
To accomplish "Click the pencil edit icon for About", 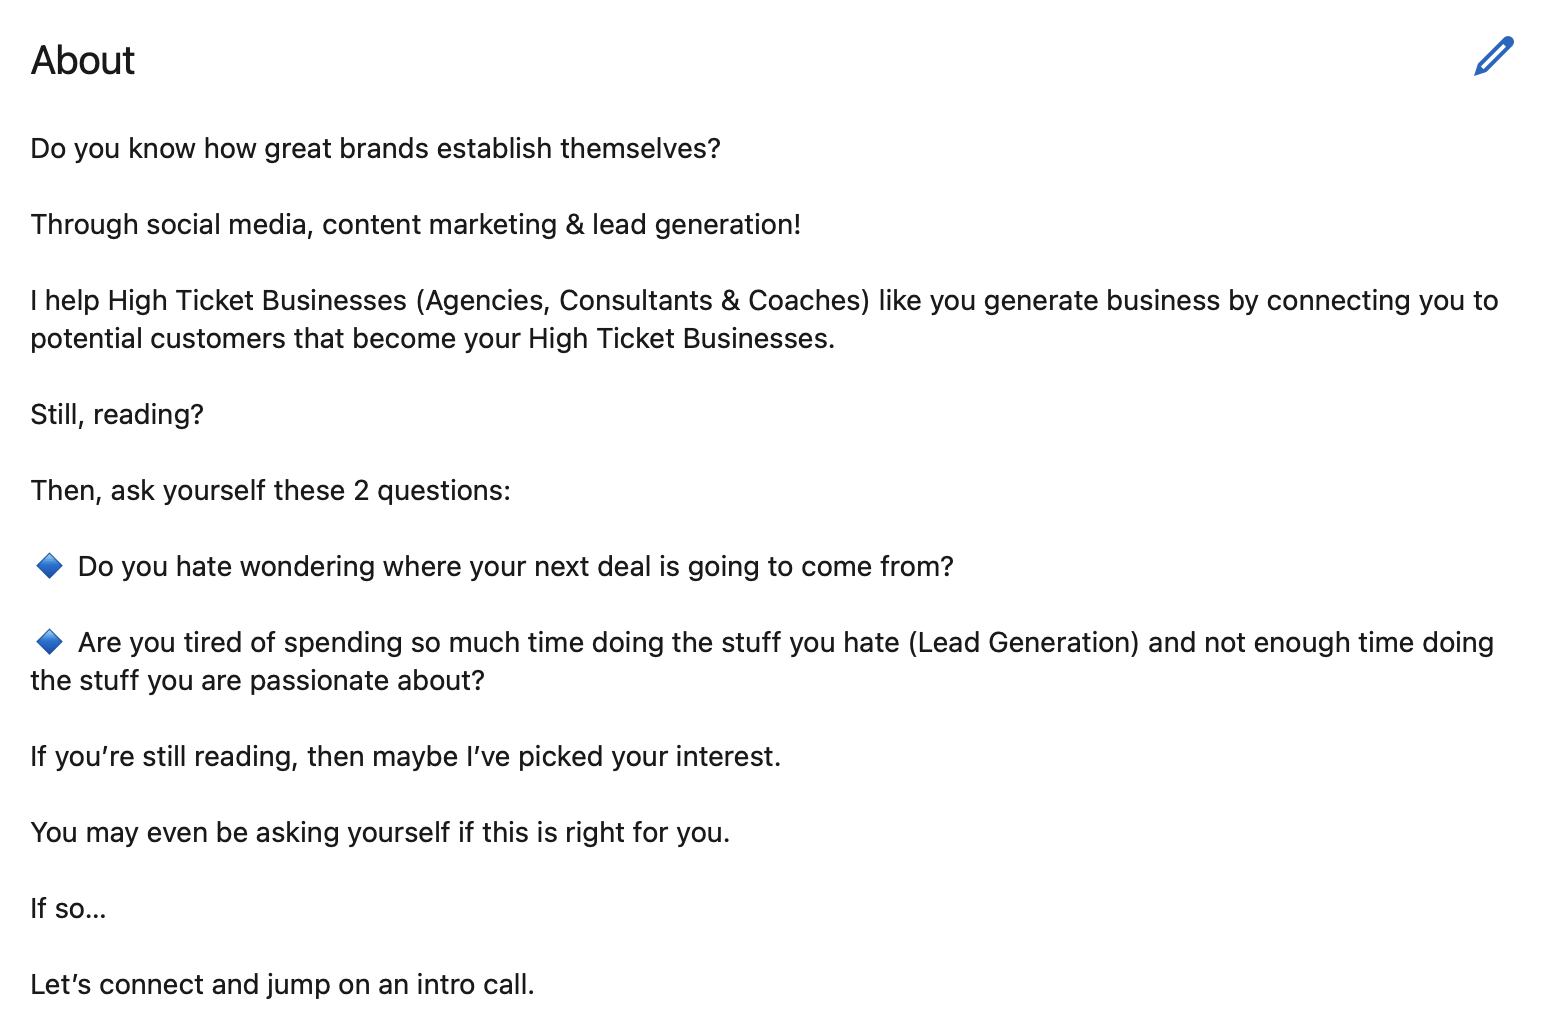I will pos(1493,57).
